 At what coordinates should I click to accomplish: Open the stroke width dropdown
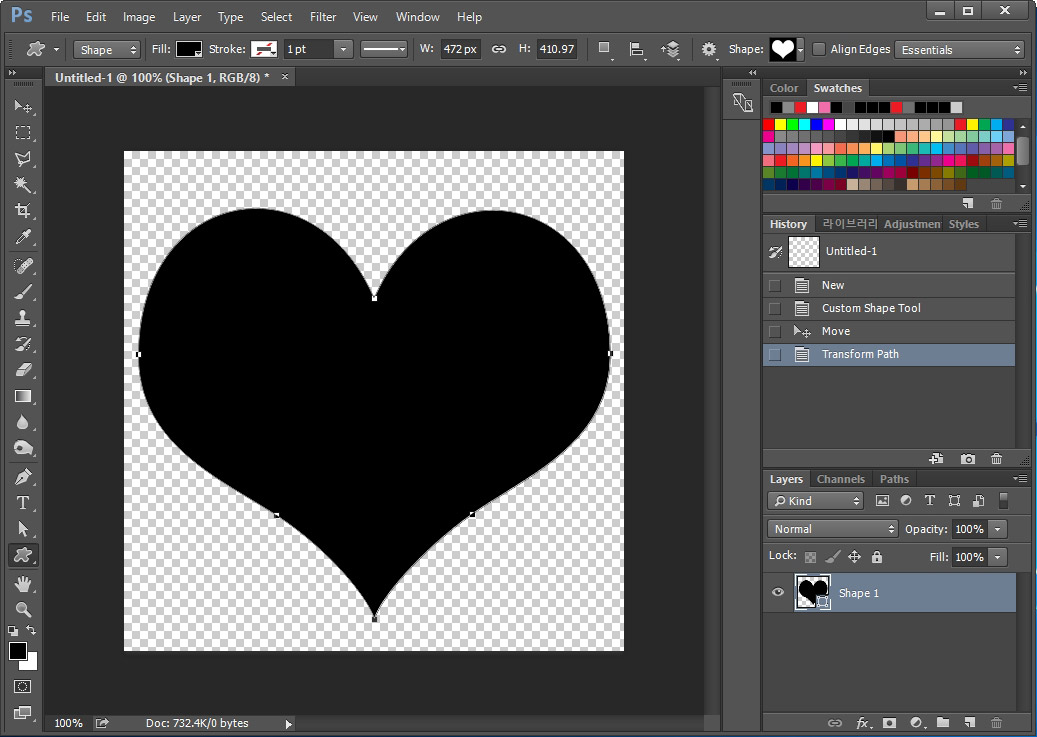(343, 49)
